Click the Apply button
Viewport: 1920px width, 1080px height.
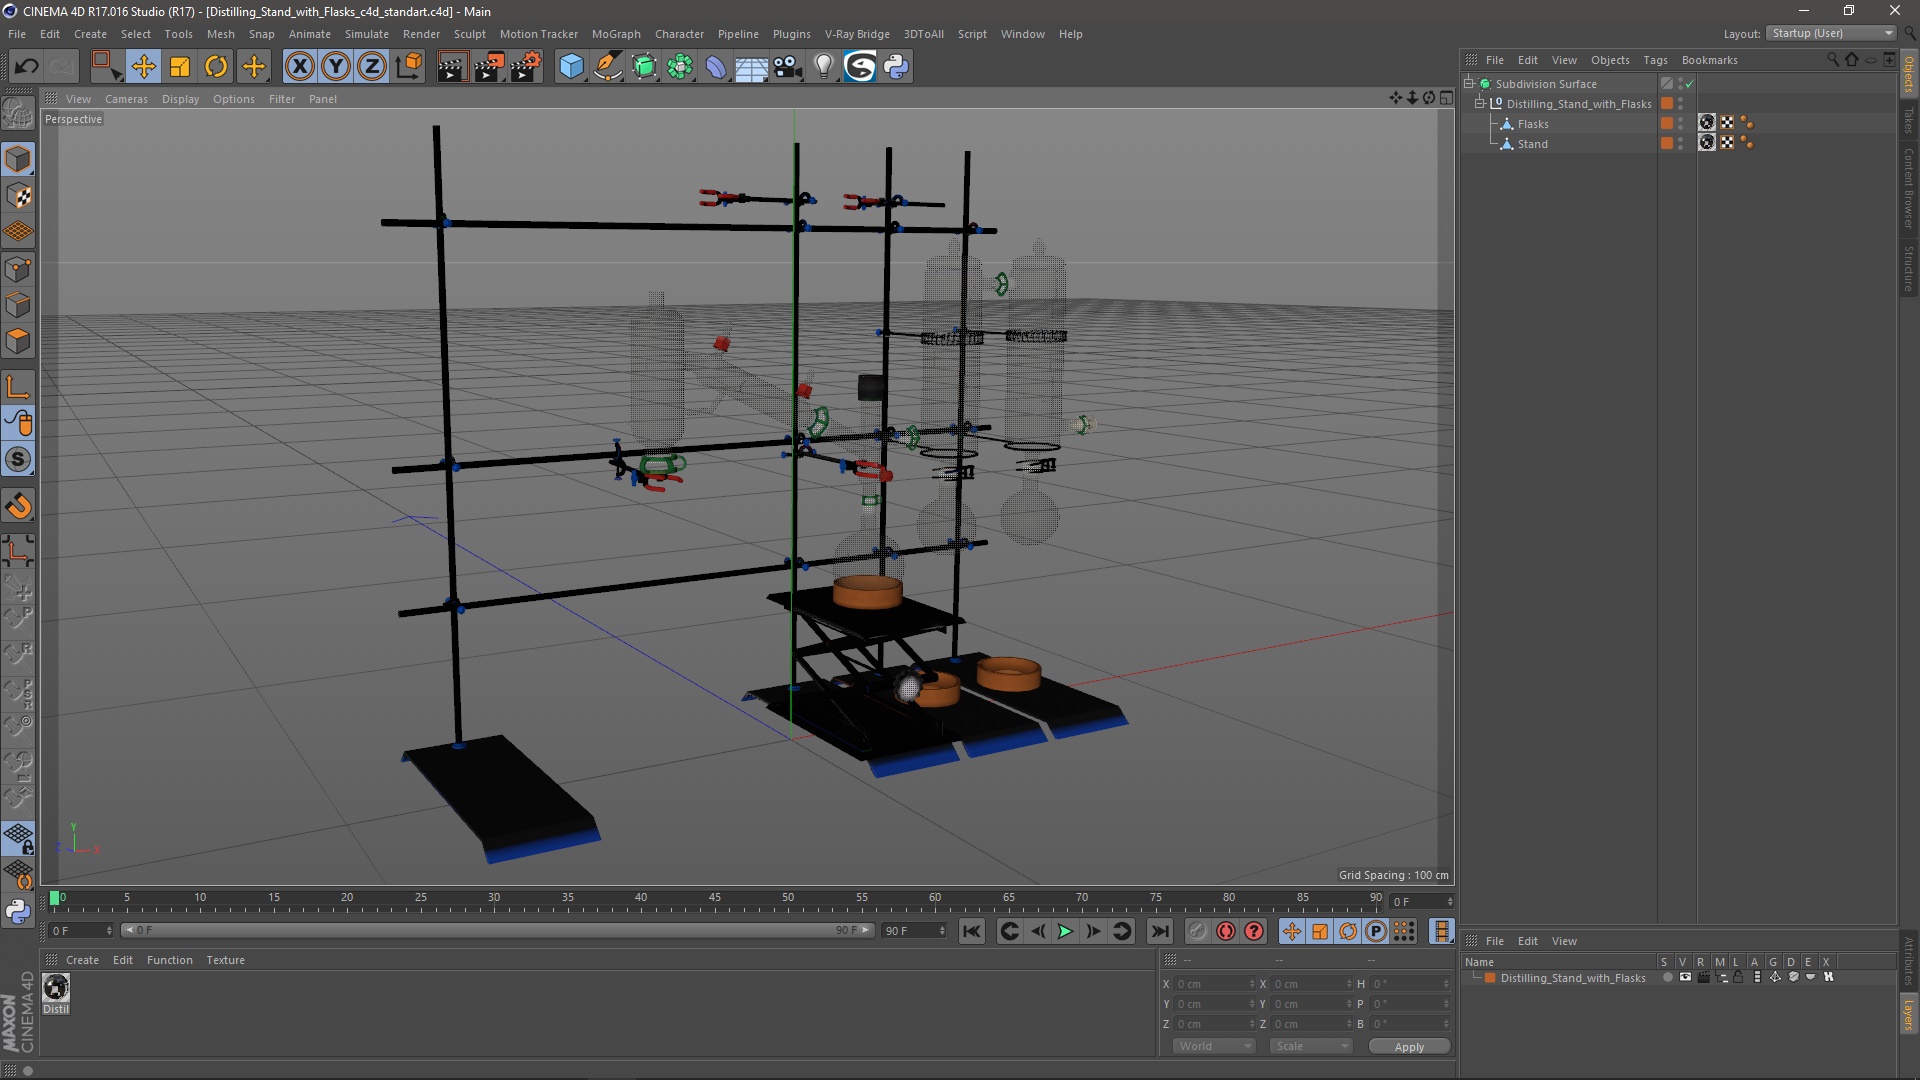point(1408,1047)
